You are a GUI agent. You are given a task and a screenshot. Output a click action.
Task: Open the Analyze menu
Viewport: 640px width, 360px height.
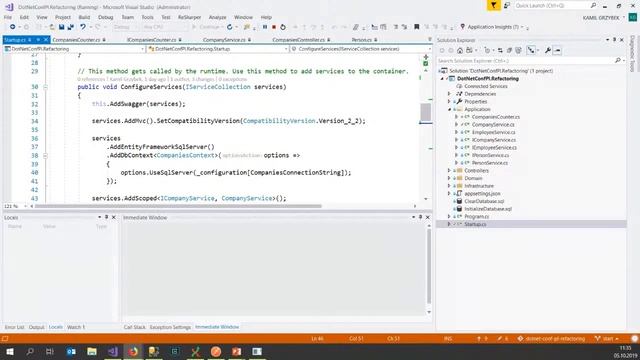click(217, 17)
